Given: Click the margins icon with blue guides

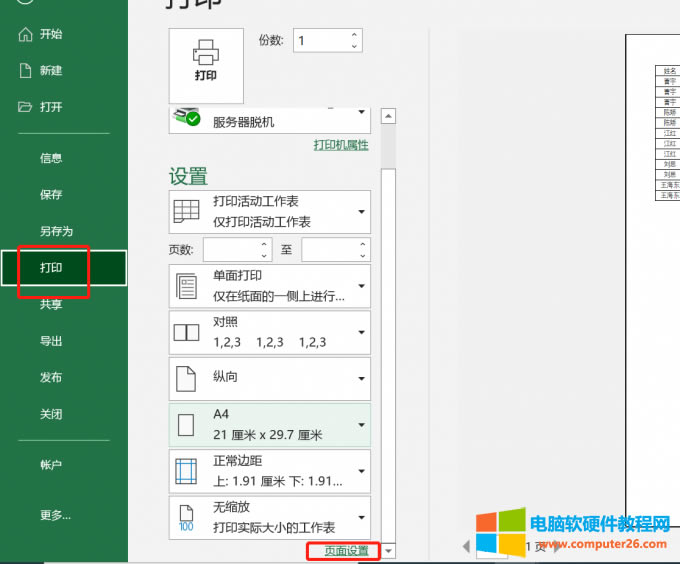Looking at the screenshot, I should [186, 471].
